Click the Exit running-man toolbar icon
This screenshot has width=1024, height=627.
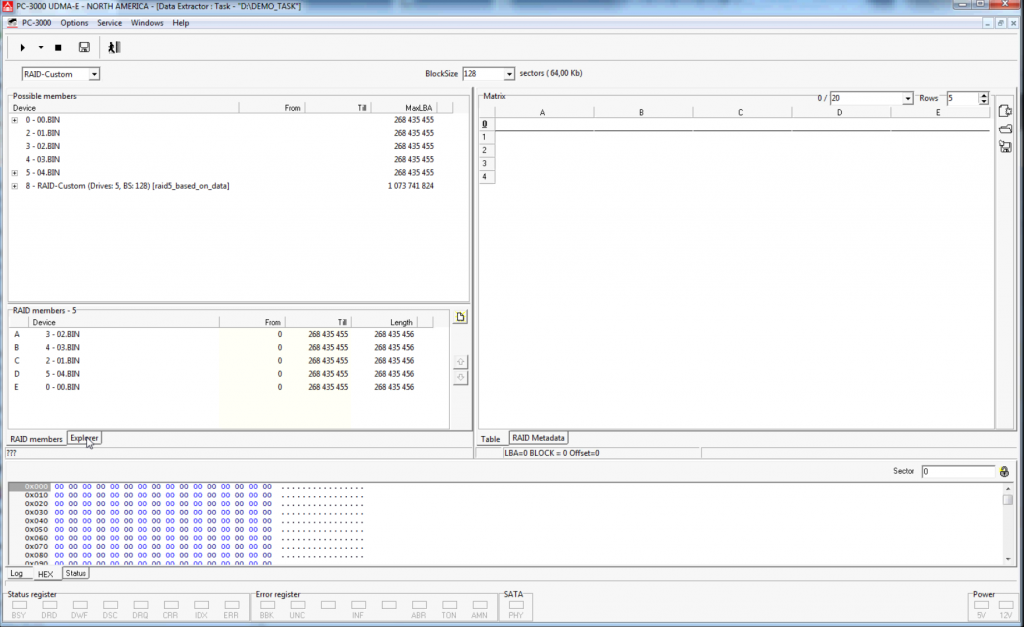tap(114, 47)
